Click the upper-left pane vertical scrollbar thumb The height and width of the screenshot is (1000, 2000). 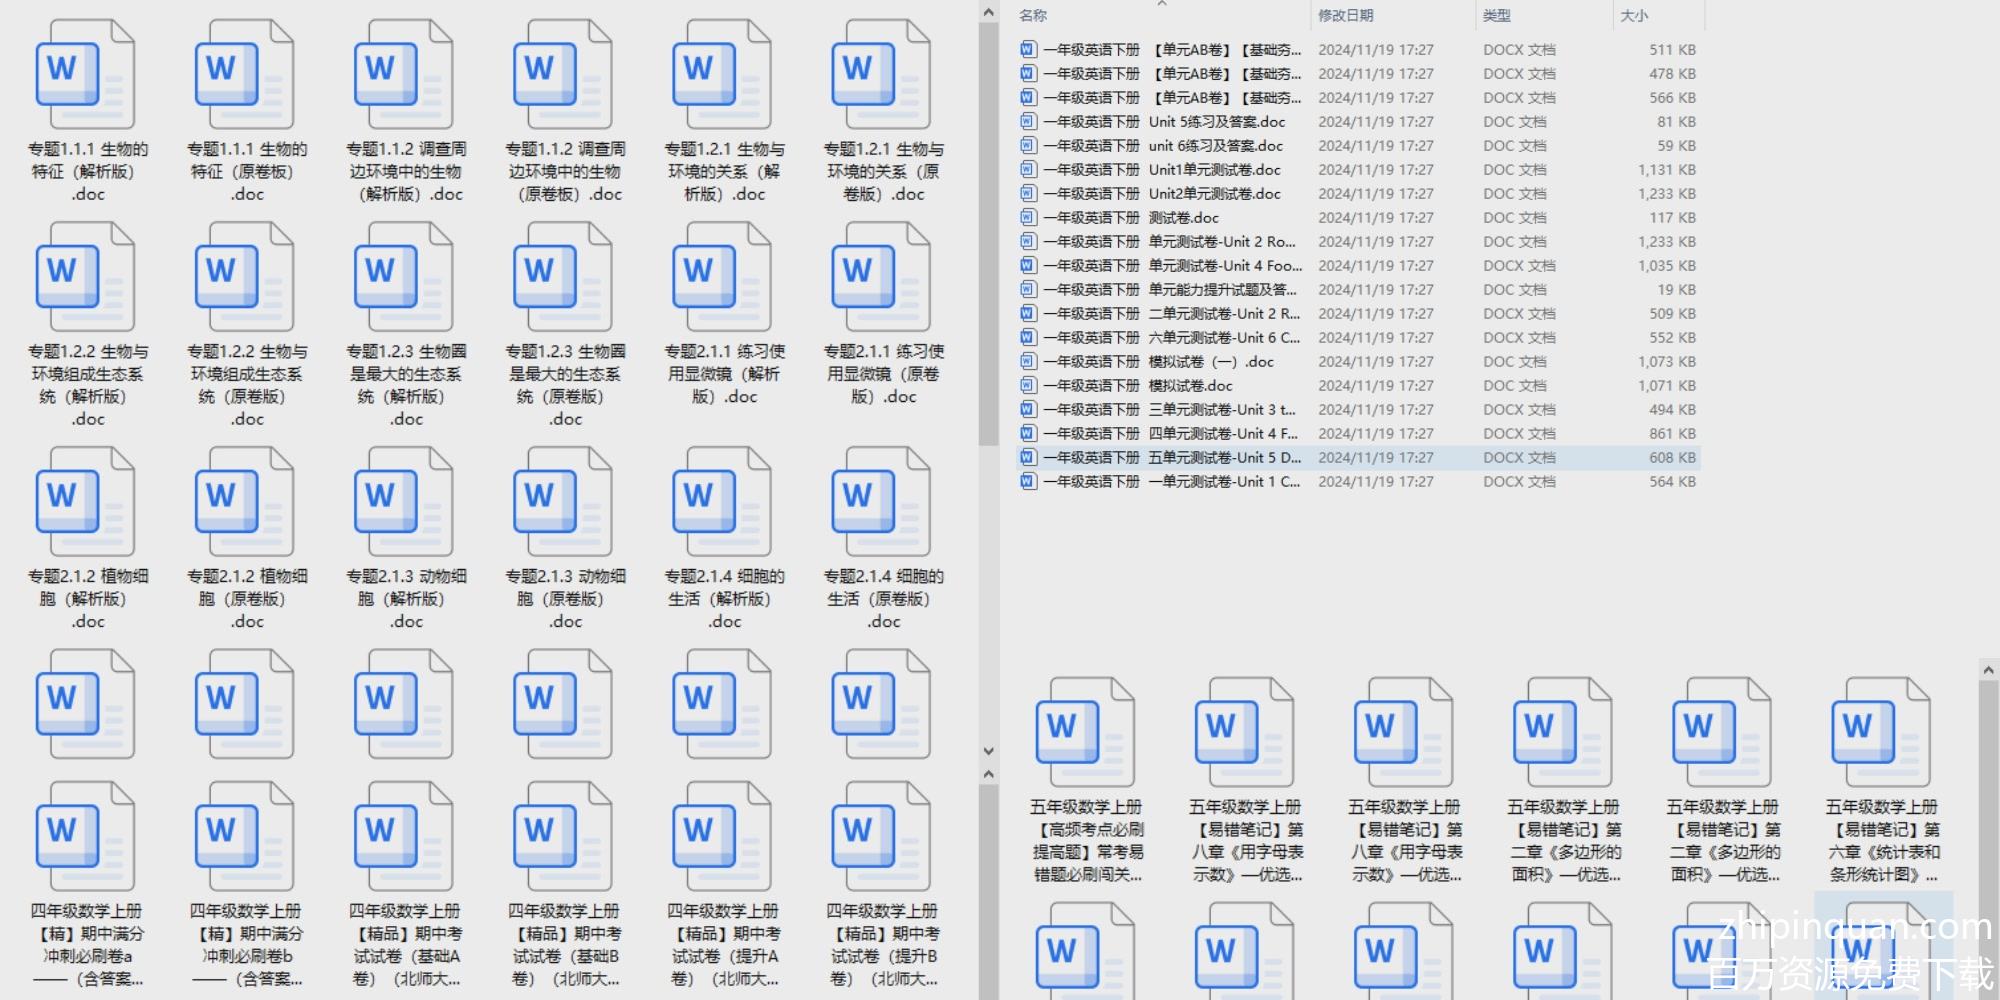pyautogui.click(x=988, y=230)
